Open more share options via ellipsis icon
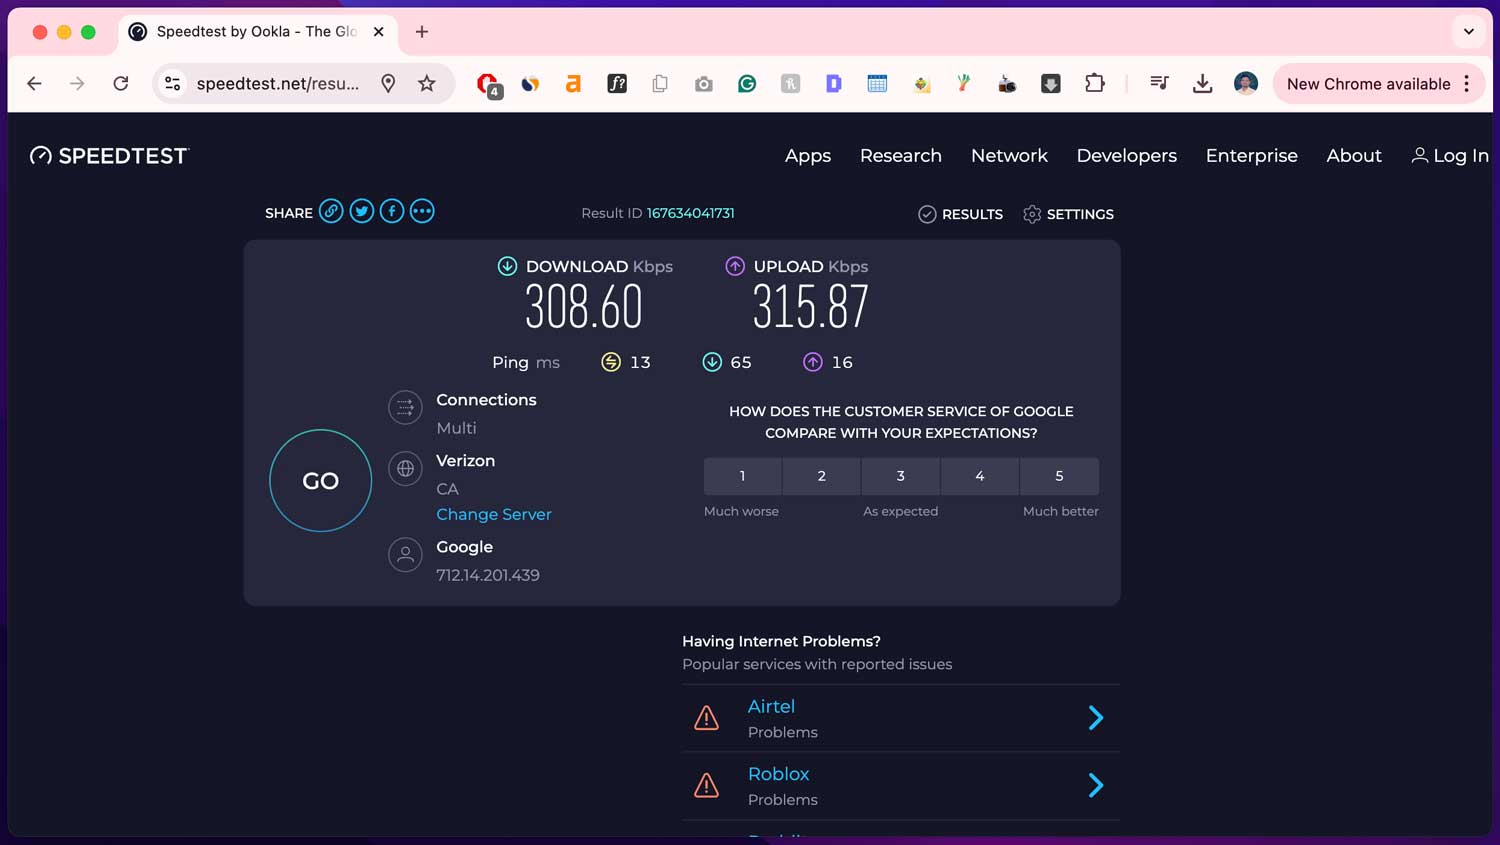Screen dimensions: 1500x845 [422, 211]
